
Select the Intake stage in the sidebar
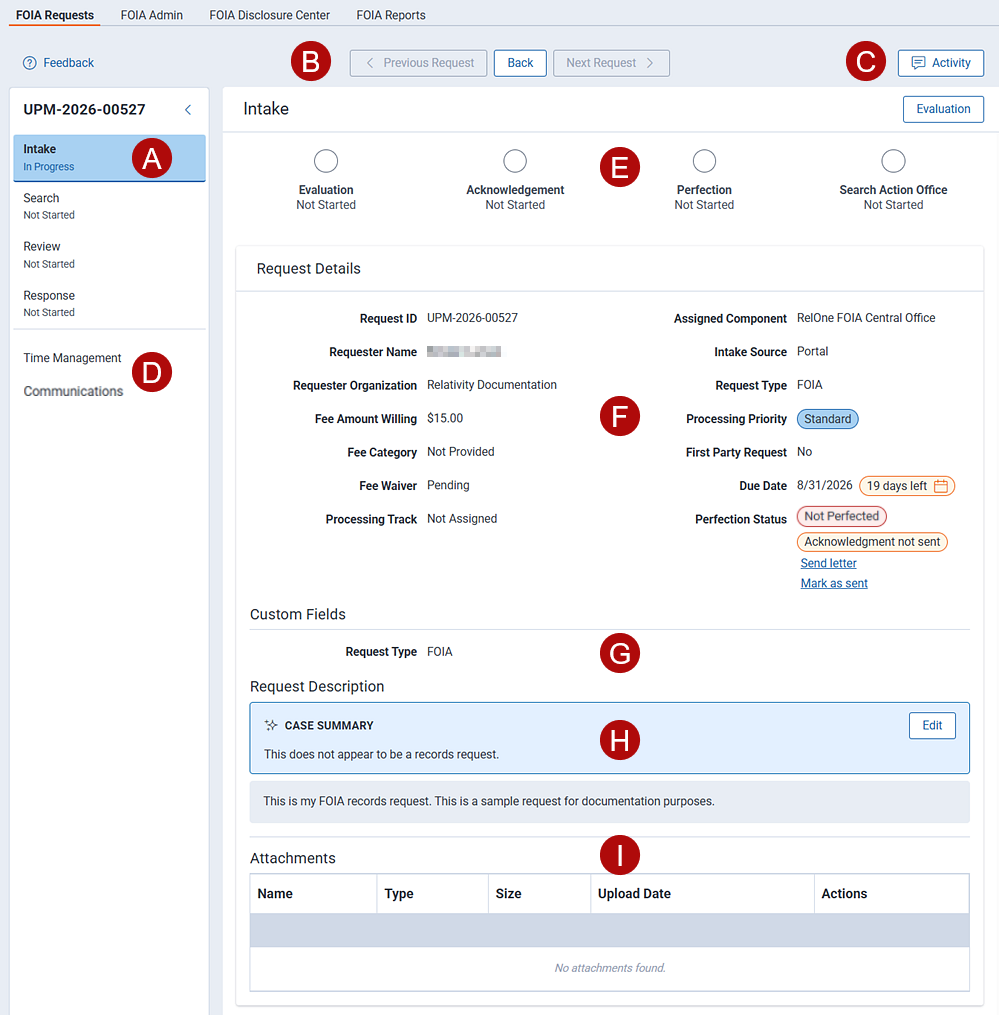point(109,158)
